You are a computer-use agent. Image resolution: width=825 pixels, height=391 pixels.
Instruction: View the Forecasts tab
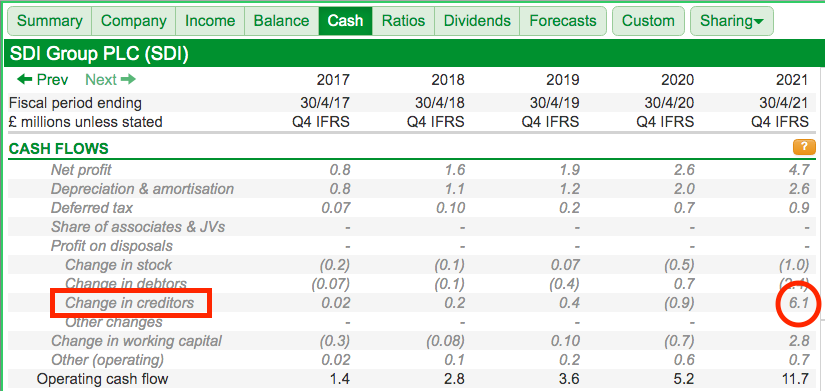pyautogui.click(x=563, y=21)
